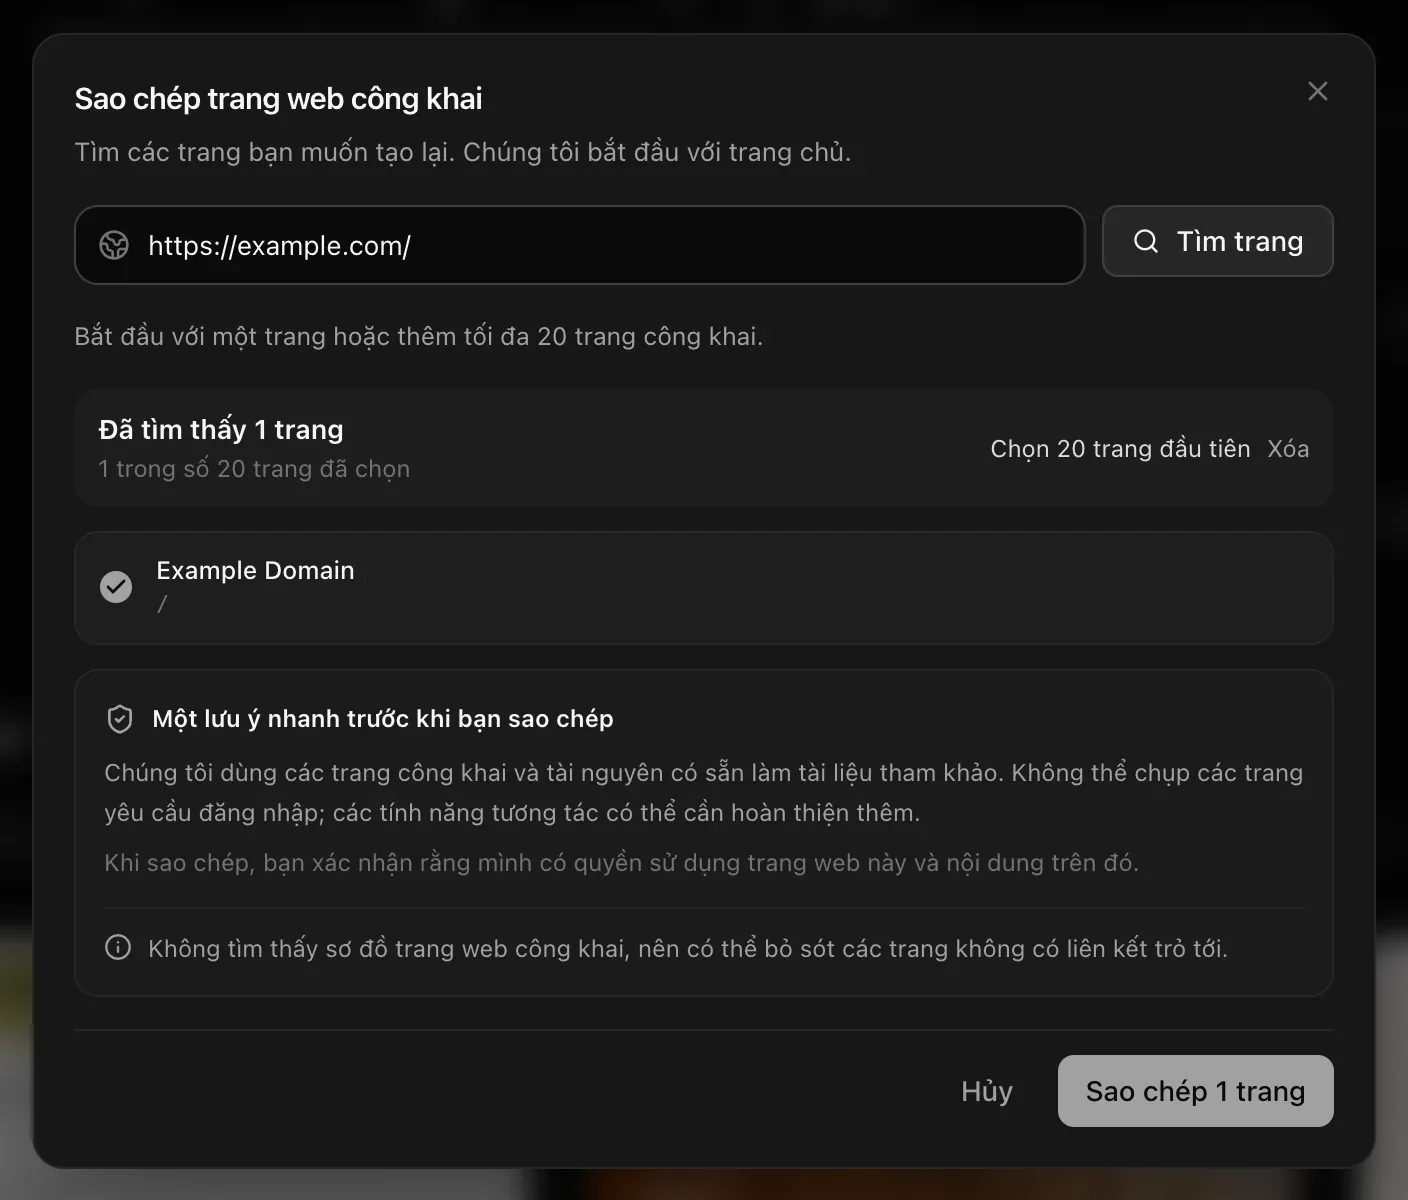
Task: Click Một lưu ý nhanh trước khi bạn sao chép
Action: click(x=383, y=719)
